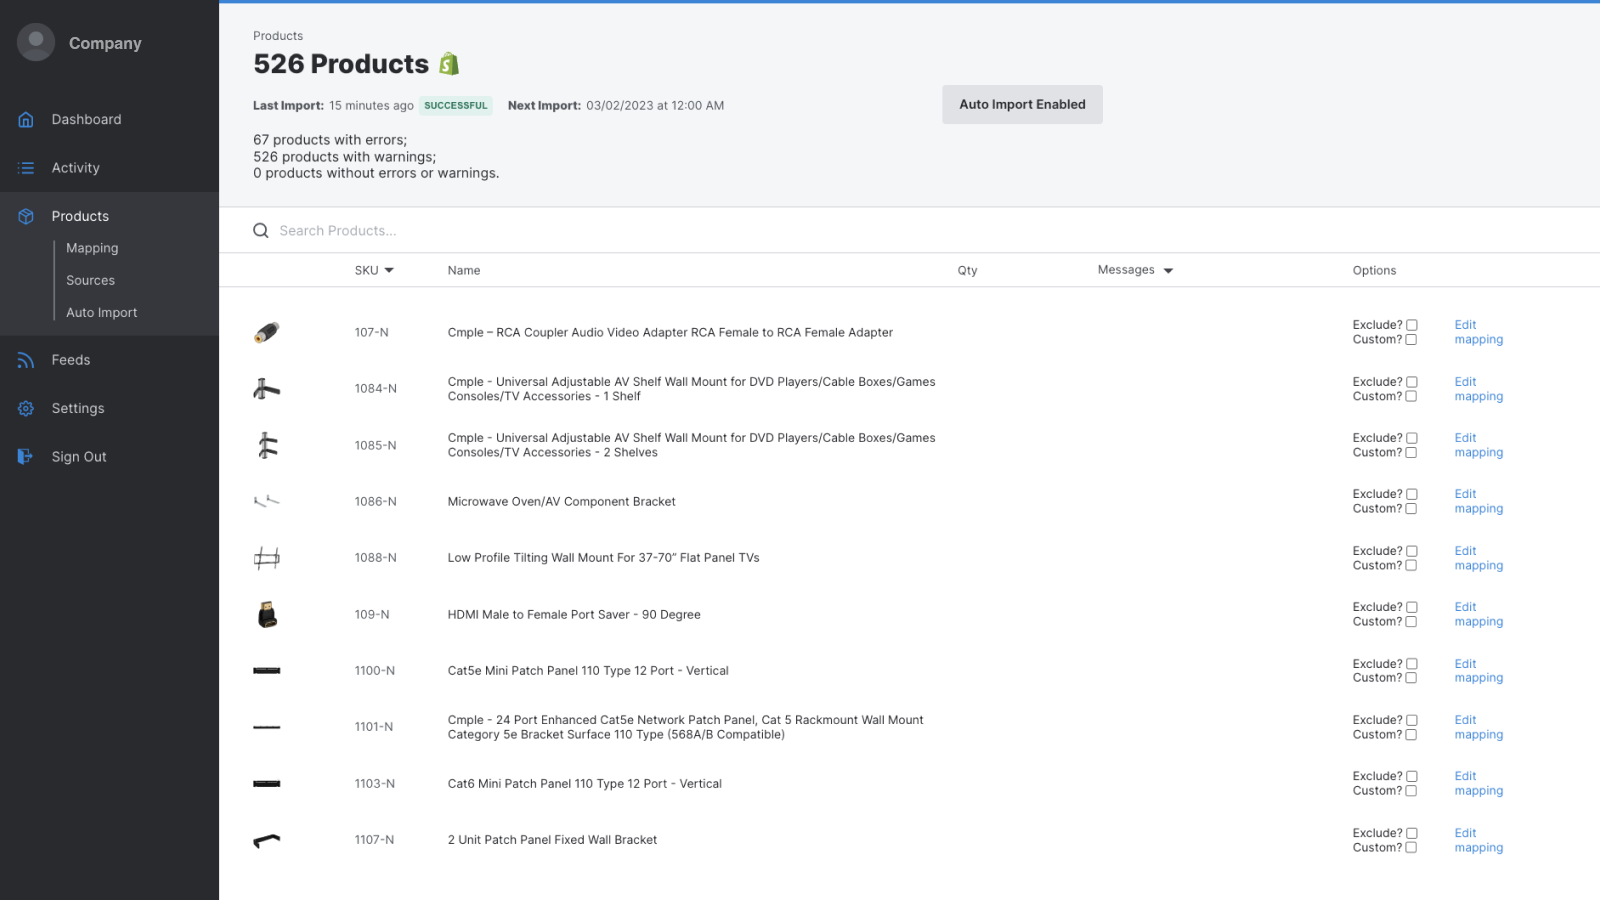
Task: Click SKU text 1101-N
Action: coord(374,727)
